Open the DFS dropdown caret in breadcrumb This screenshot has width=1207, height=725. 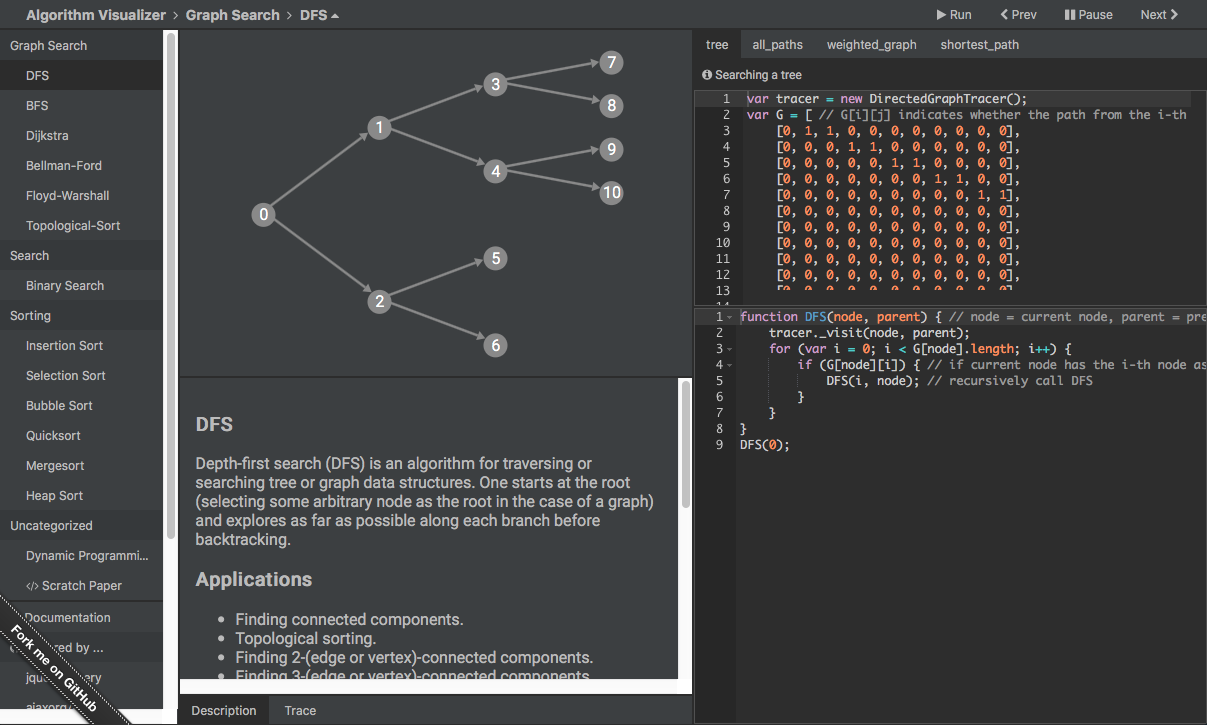(x=335, y=16)
